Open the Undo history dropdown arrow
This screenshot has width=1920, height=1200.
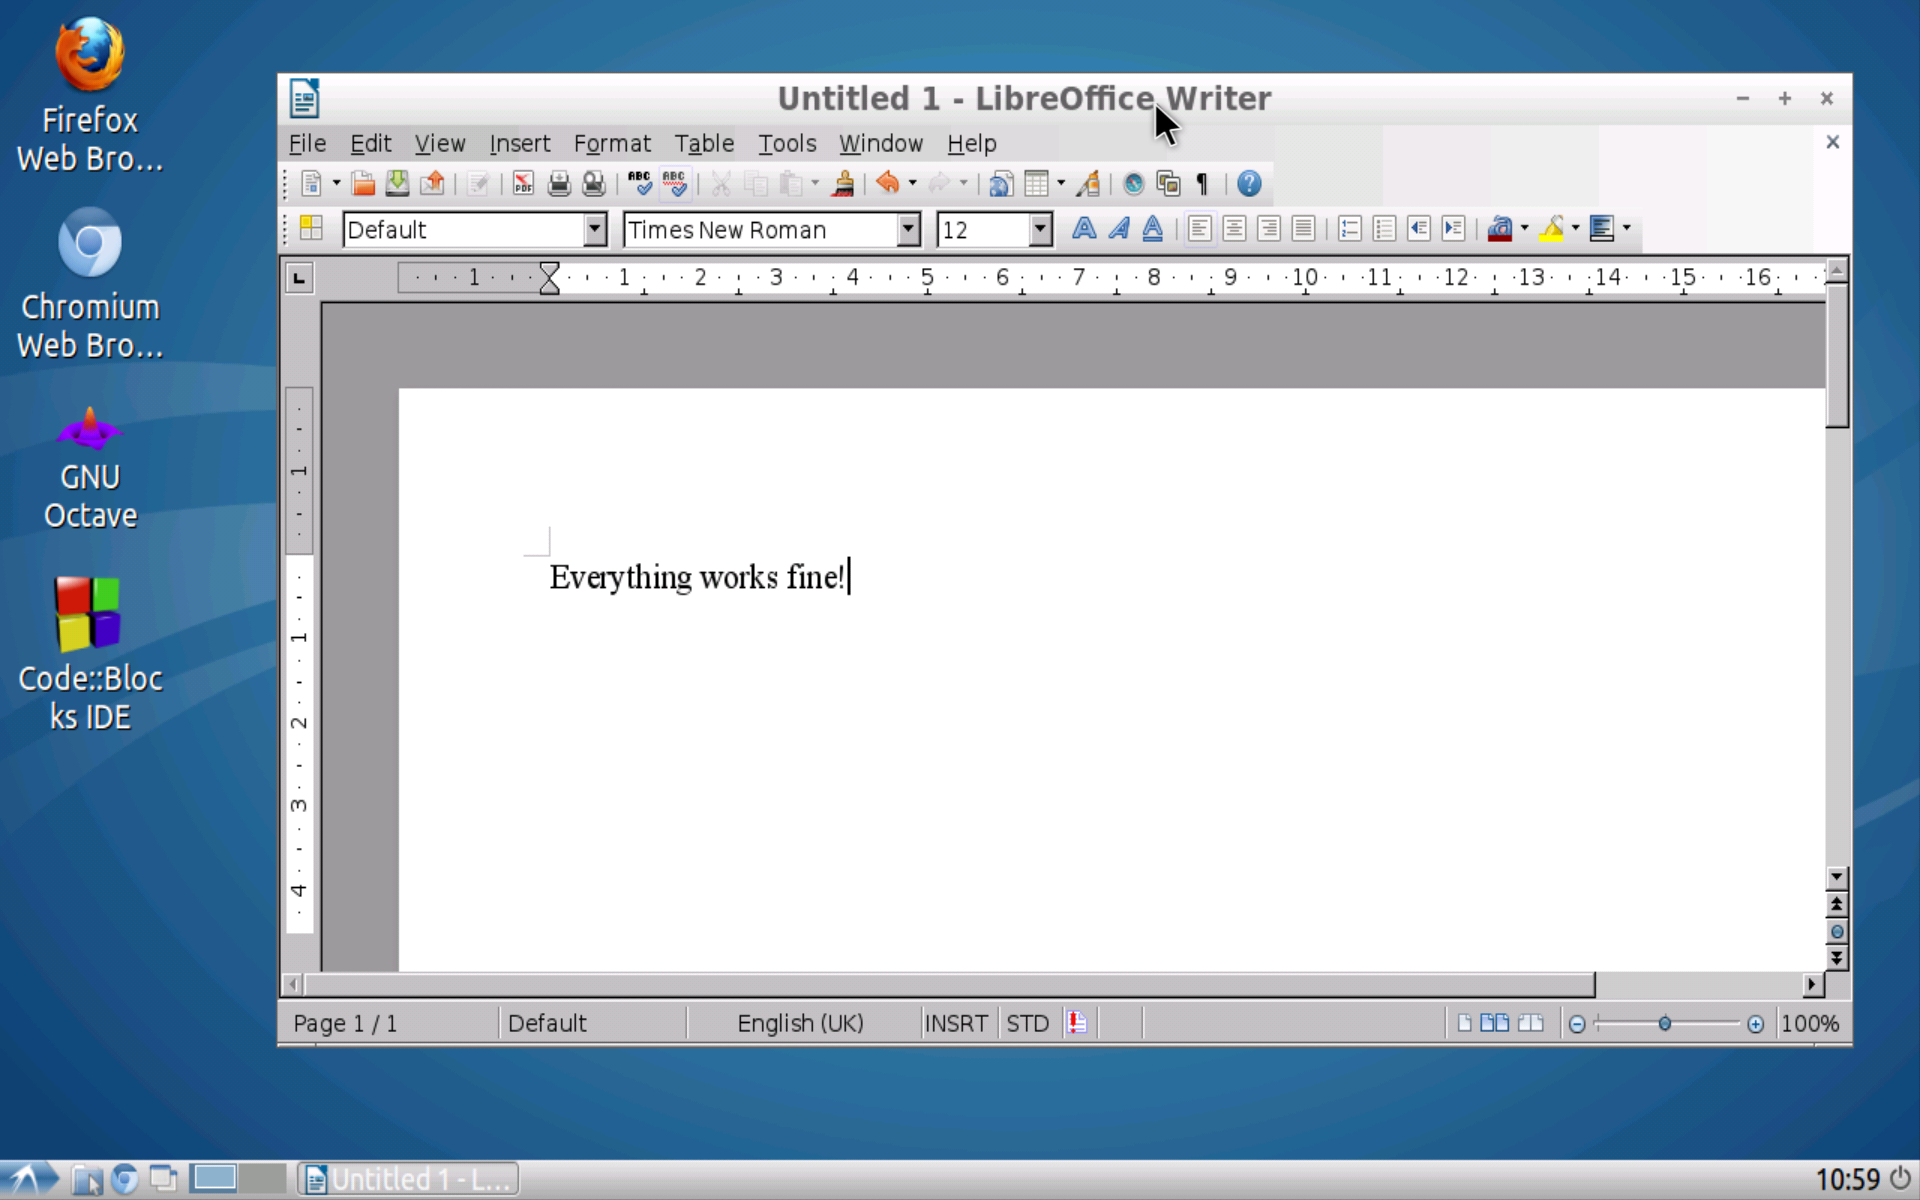pyautogui.click(x=912, y=184)
